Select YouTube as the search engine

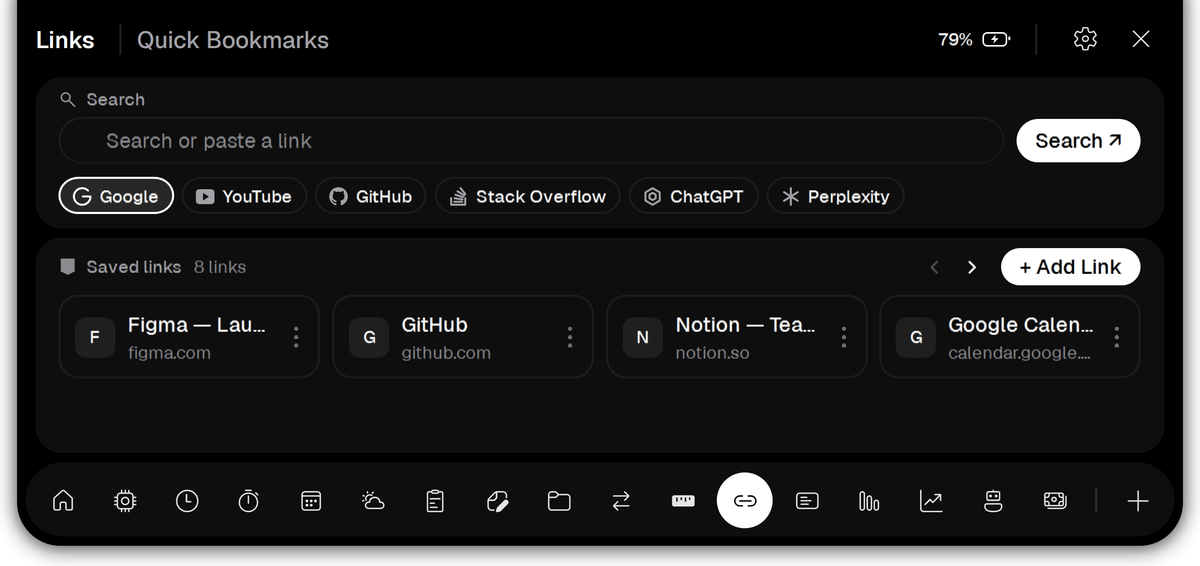(x=244, y=196)
